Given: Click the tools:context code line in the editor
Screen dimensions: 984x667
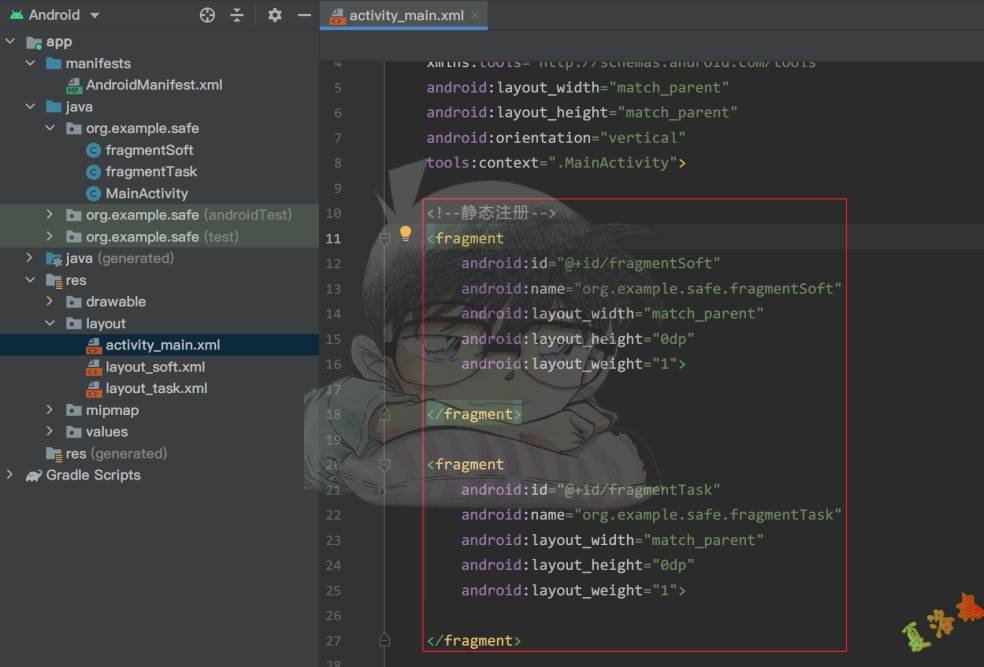Looking at the screenshot, I should click(x=555, y=162).
